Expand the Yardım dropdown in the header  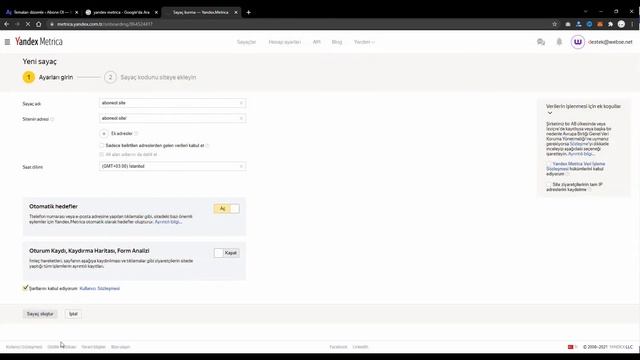click(364, 42)
